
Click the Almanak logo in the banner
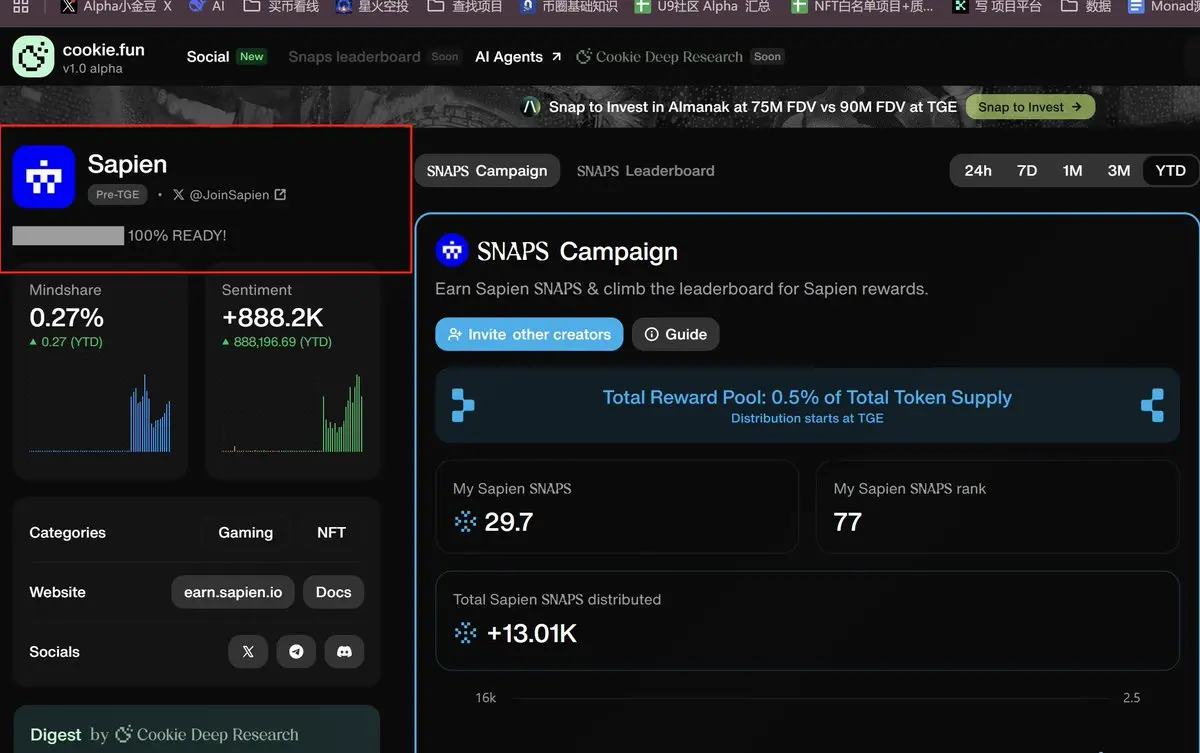tap(531, 107)
